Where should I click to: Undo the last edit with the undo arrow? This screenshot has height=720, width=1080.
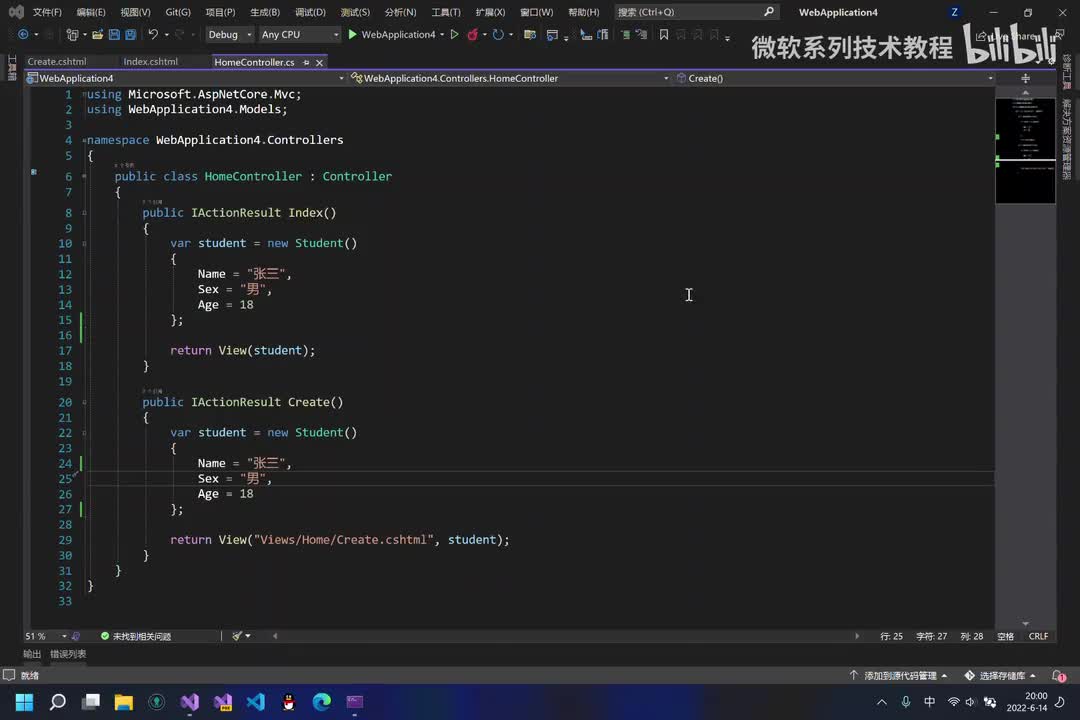pos(153,34)
